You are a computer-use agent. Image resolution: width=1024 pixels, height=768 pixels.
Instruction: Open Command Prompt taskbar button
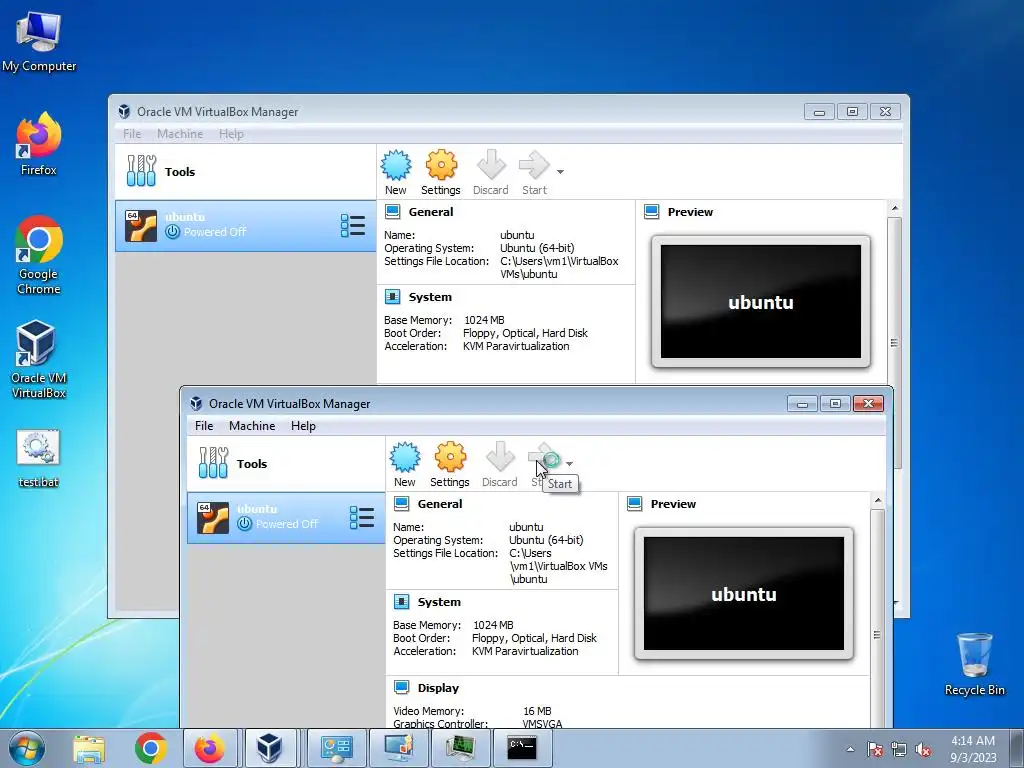click(x=522, y=748)
